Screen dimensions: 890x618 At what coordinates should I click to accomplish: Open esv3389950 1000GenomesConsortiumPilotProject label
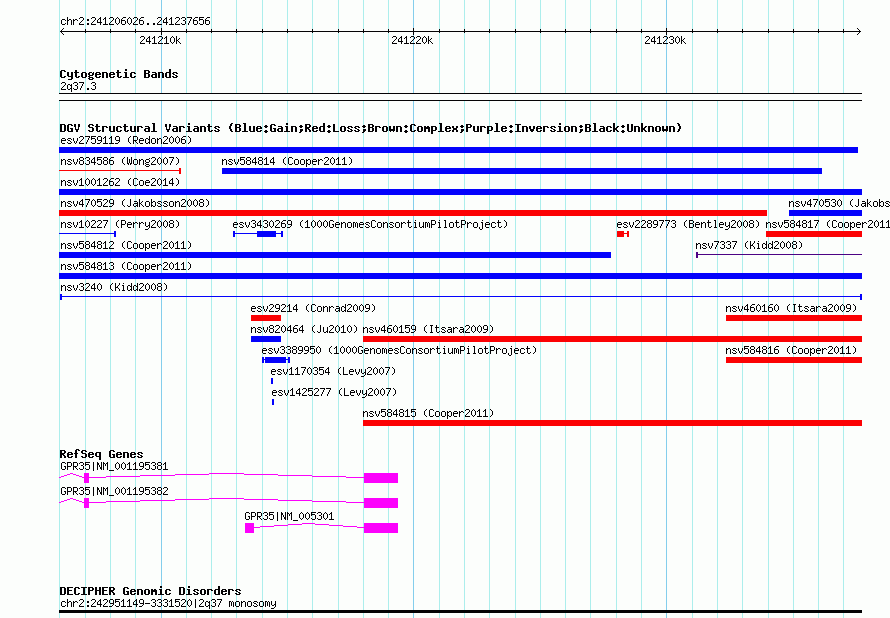click(399, 350)
